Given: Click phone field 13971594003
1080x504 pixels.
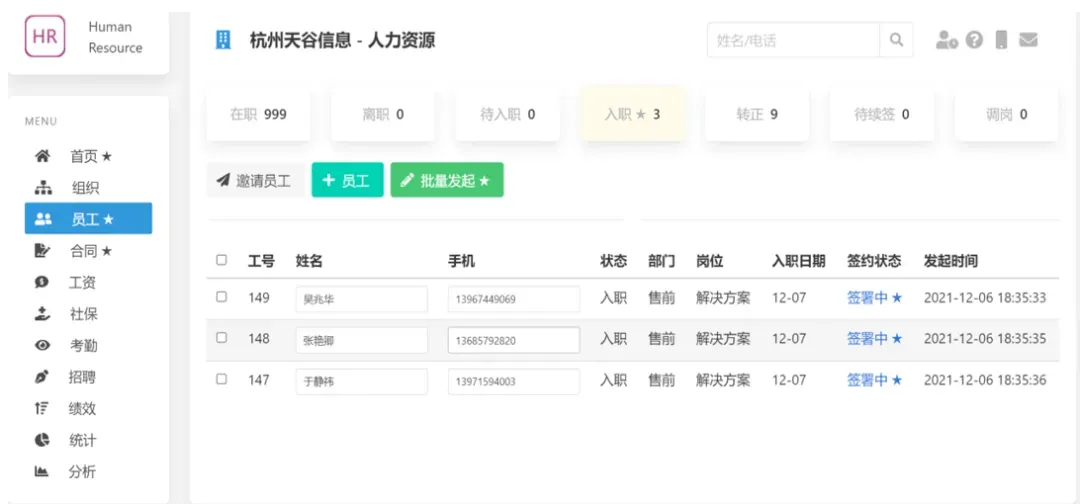Looking at the screenshot, I should (x=514, y=381).
